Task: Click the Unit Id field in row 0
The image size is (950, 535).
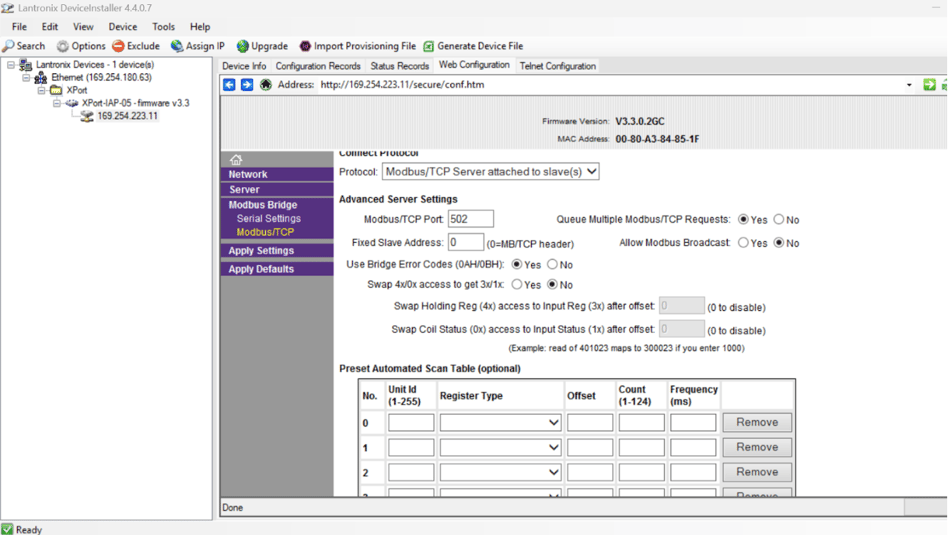Action: pos(411,422)
